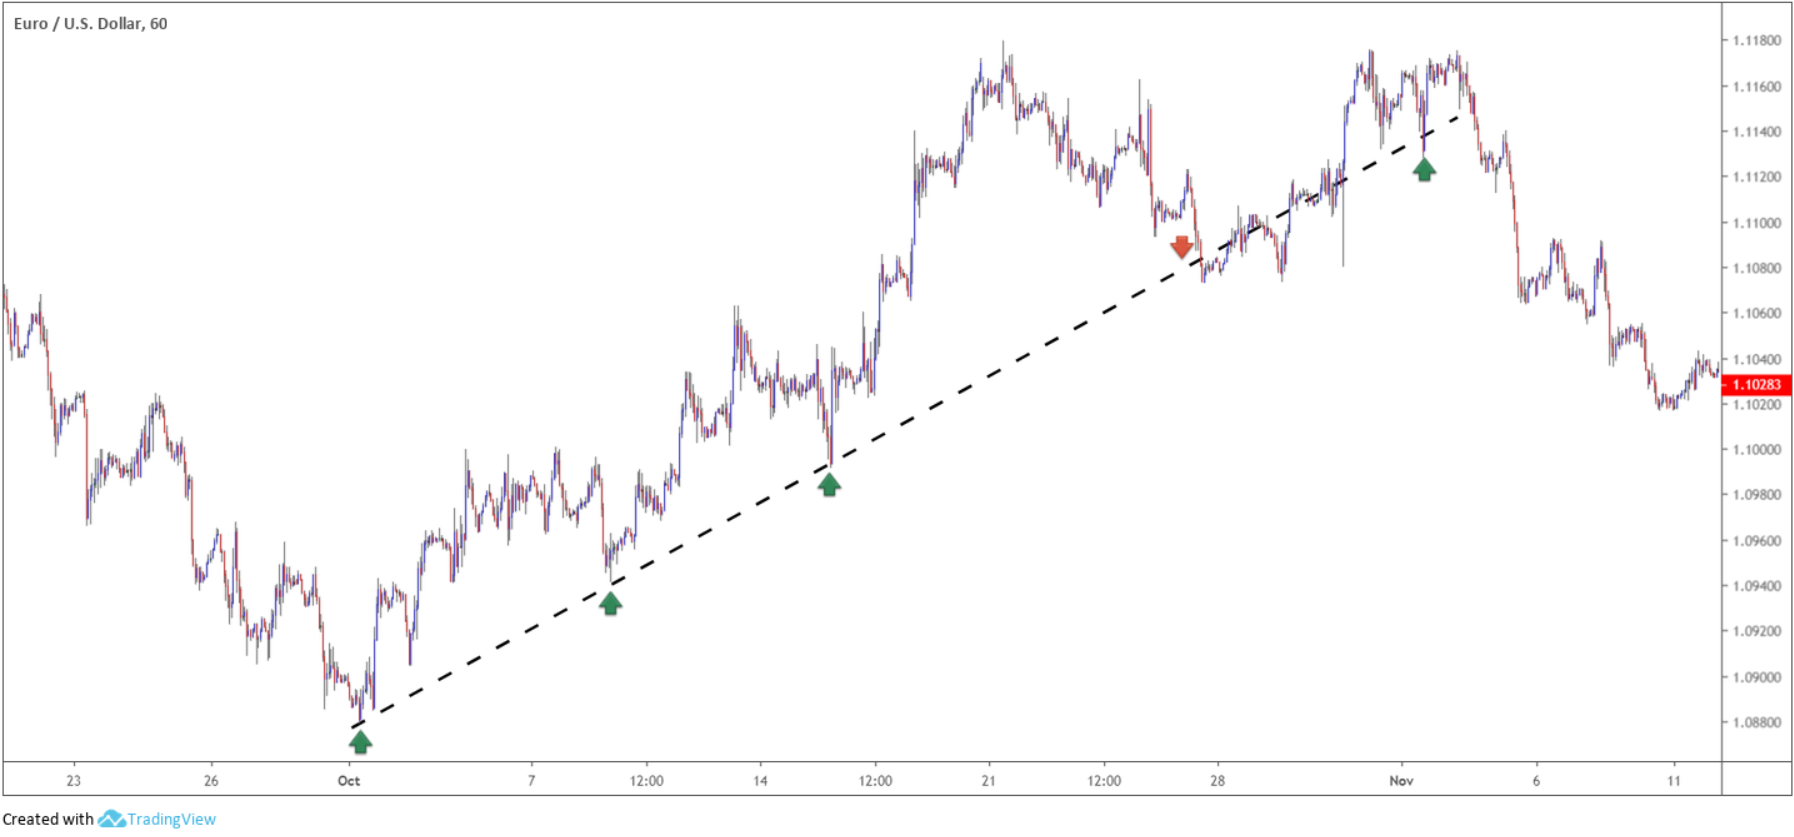Click the 1.10000 price axis label

coord(1757,449)
